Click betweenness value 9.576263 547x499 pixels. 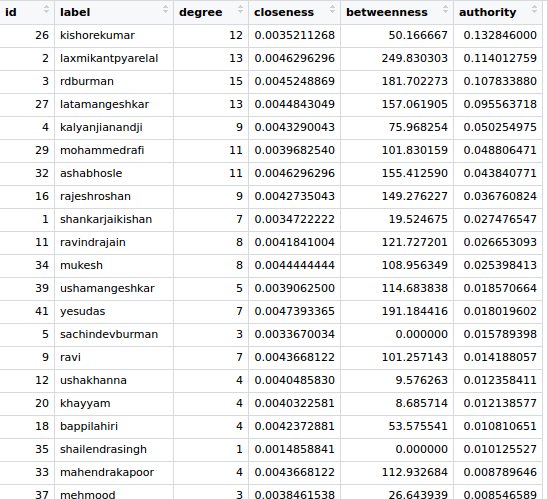click(x=421, y=381)
